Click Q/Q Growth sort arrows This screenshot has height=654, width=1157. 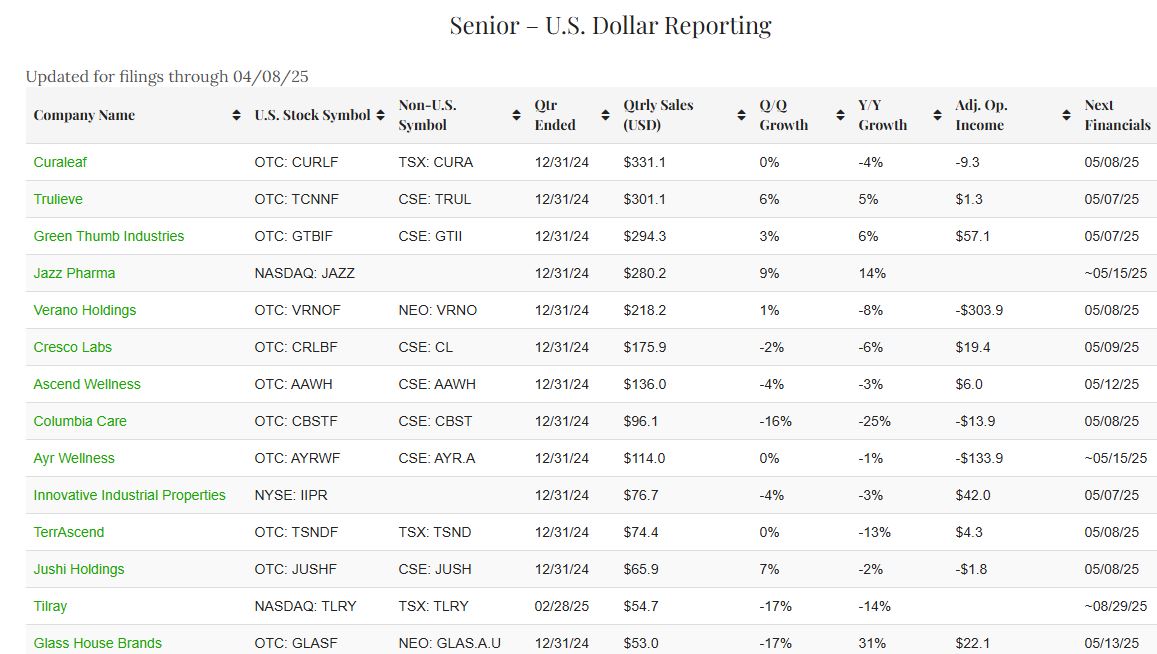840,115
